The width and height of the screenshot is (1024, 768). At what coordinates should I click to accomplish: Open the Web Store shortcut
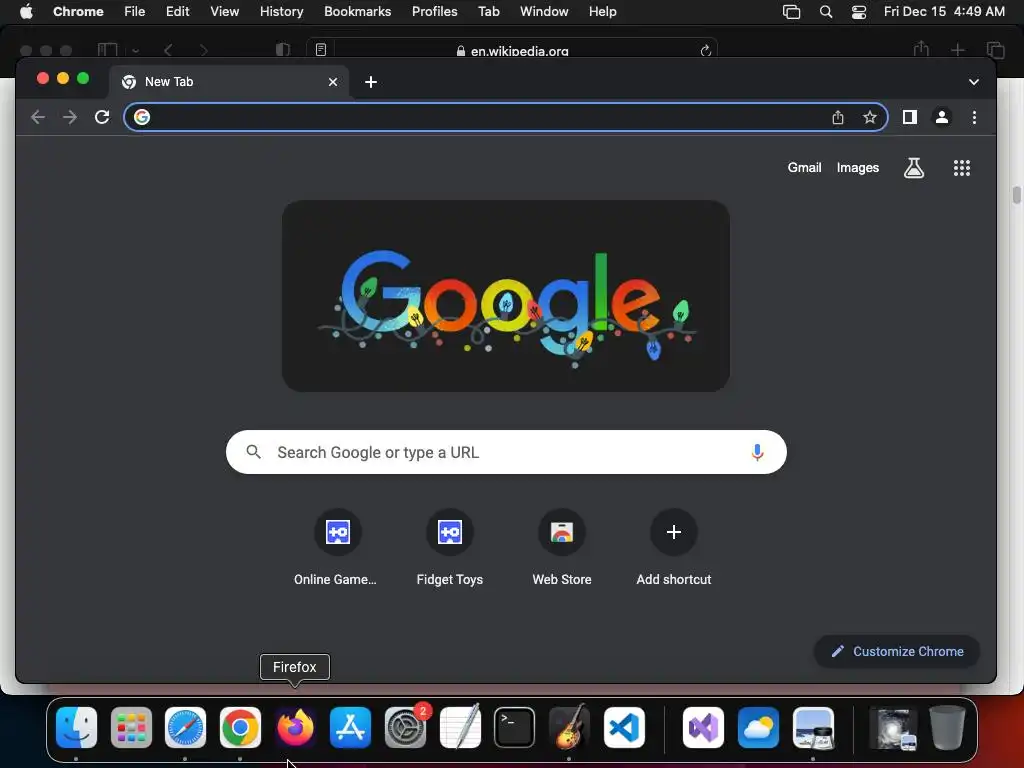[562, 549]
